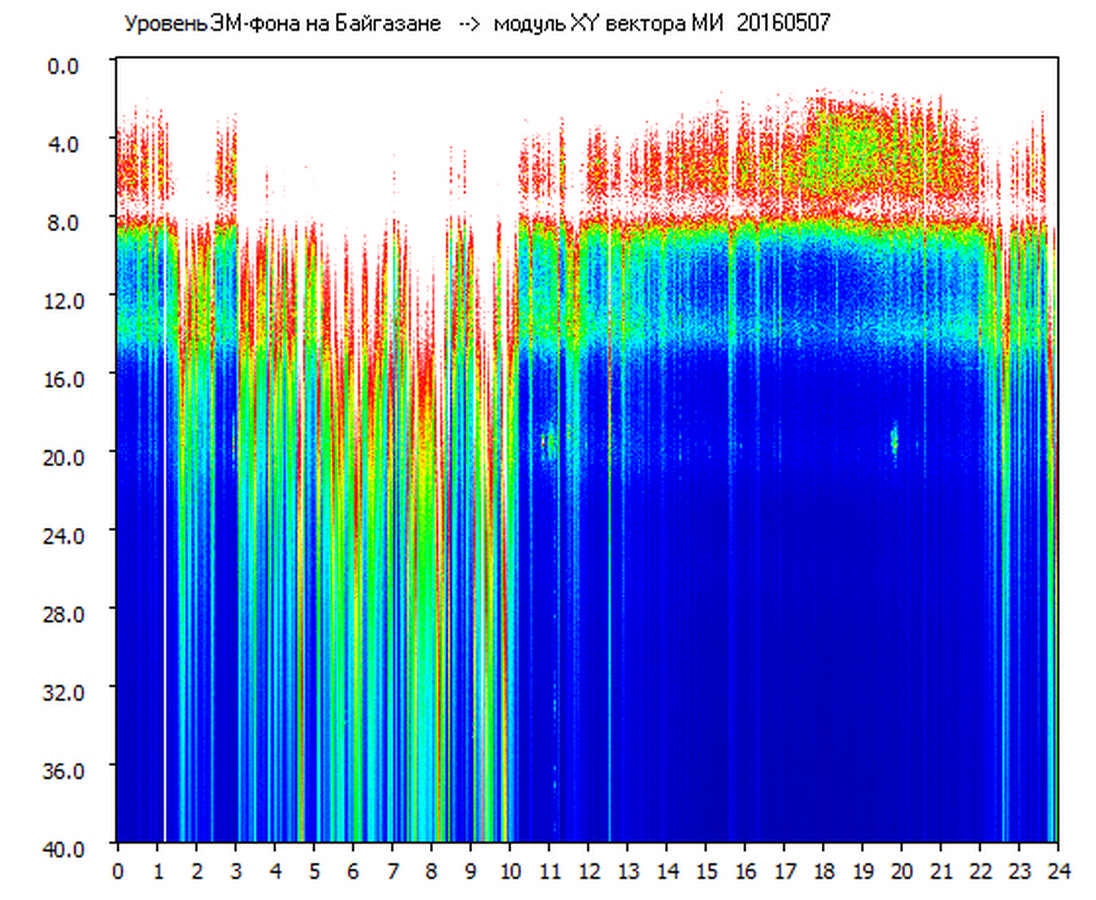Select hour 6 tick label on time axis

coord(353,871)
